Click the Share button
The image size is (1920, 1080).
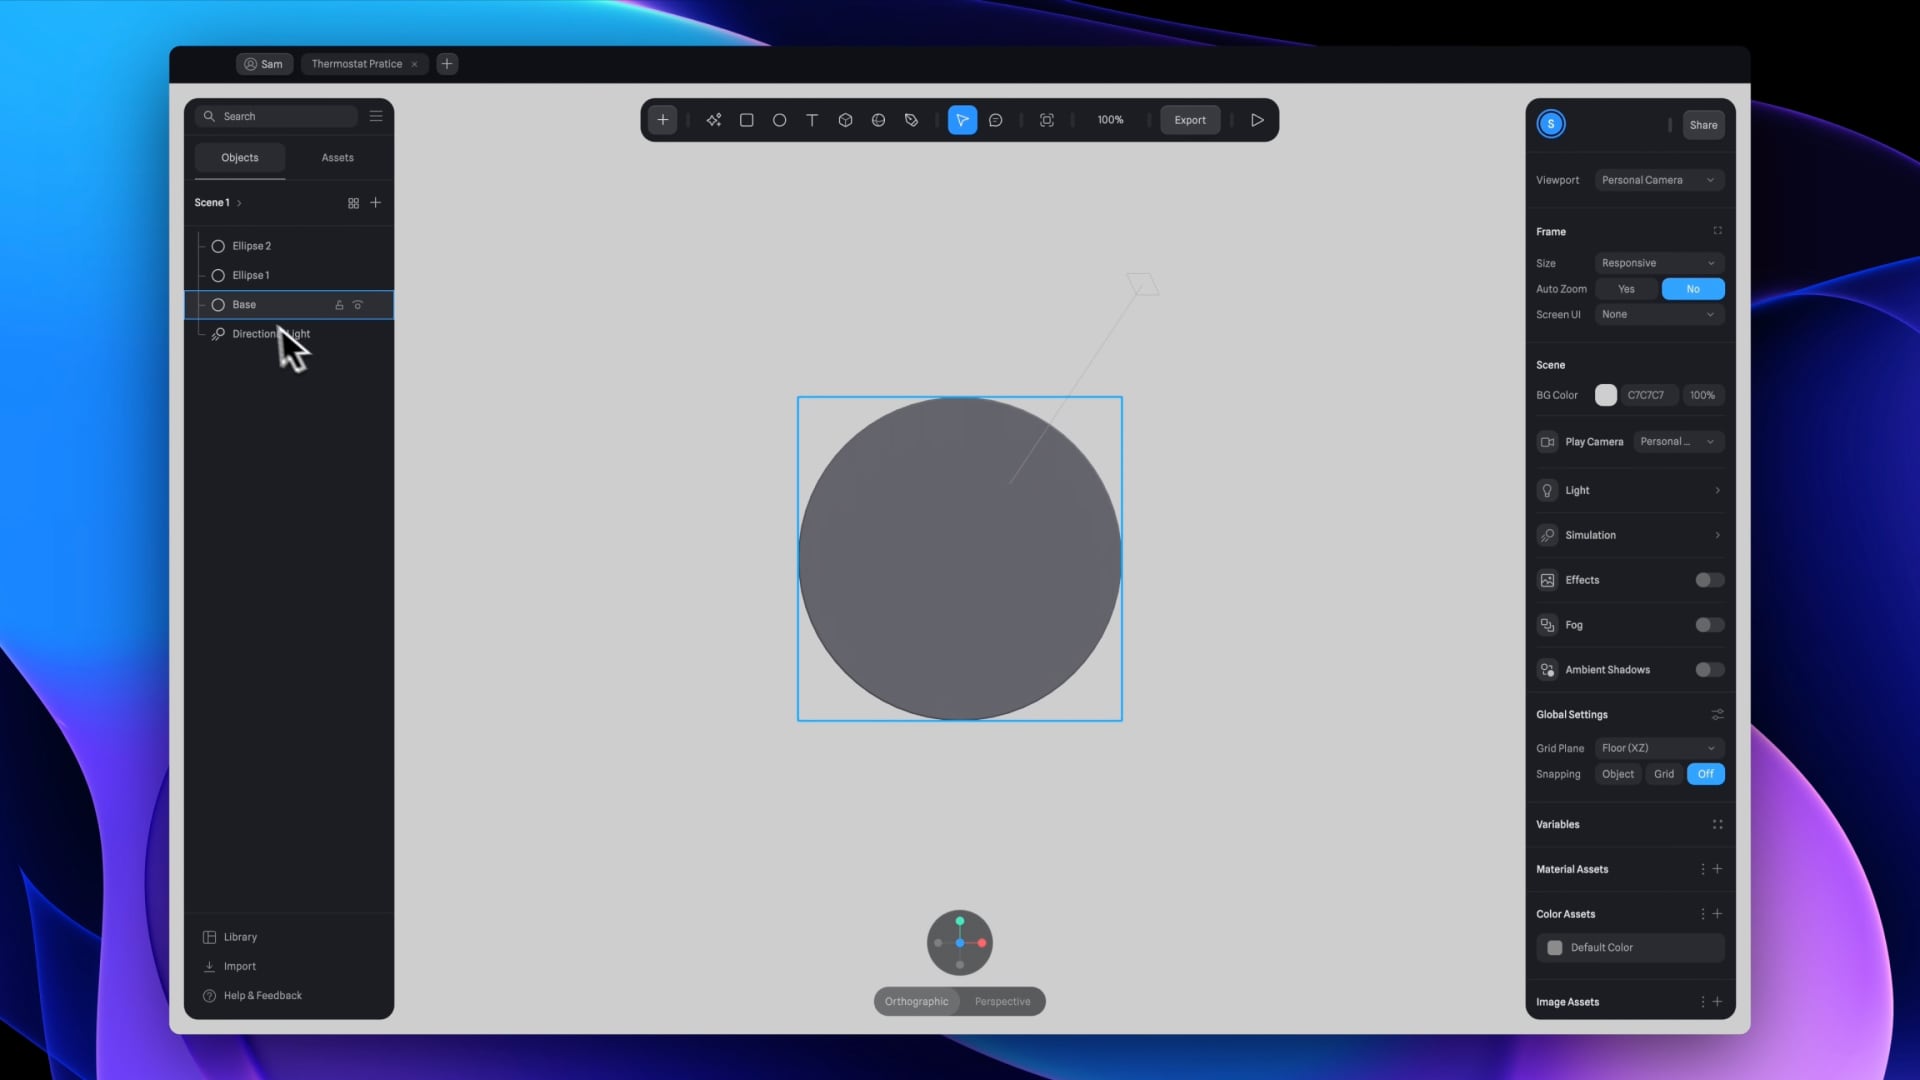click(1703, 125)
